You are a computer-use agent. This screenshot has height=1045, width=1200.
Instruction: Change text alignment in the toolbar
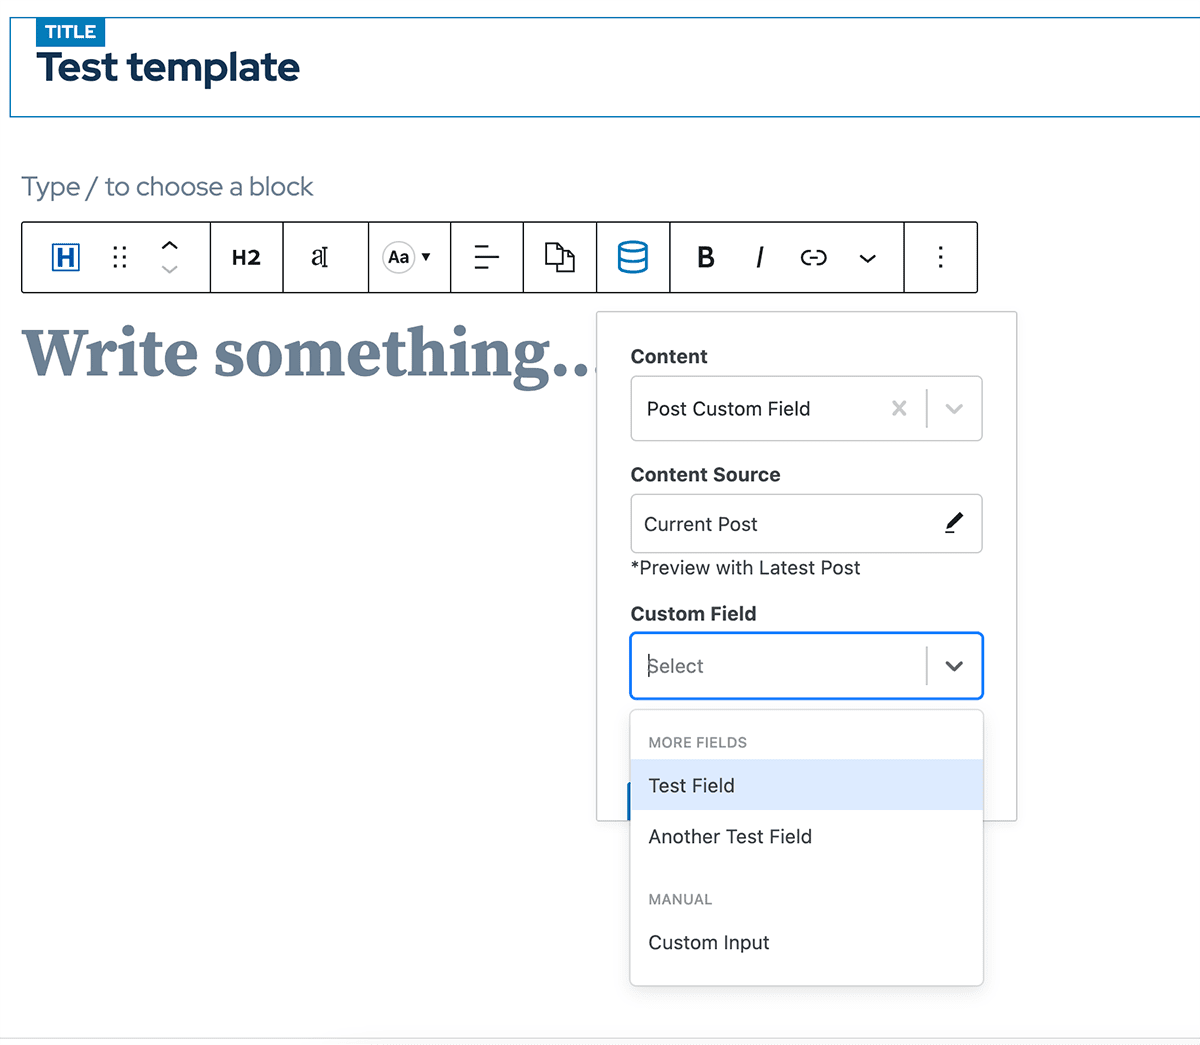click(486, 258)
